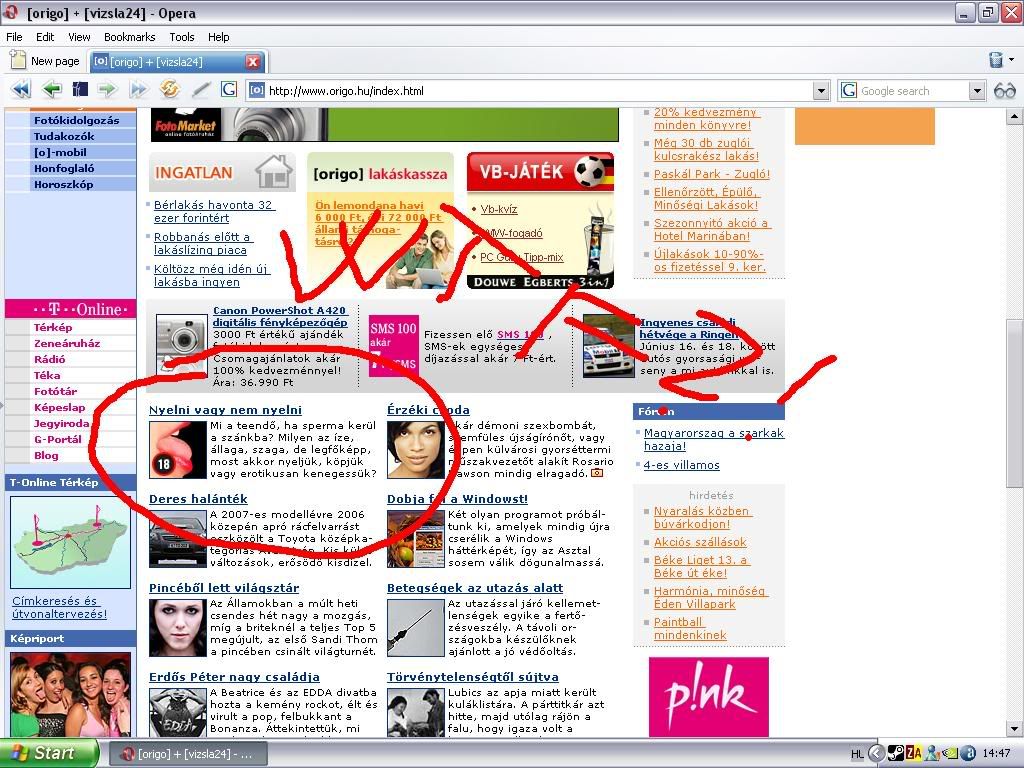Reload the page with the orange refresh icon

[169, 90]
